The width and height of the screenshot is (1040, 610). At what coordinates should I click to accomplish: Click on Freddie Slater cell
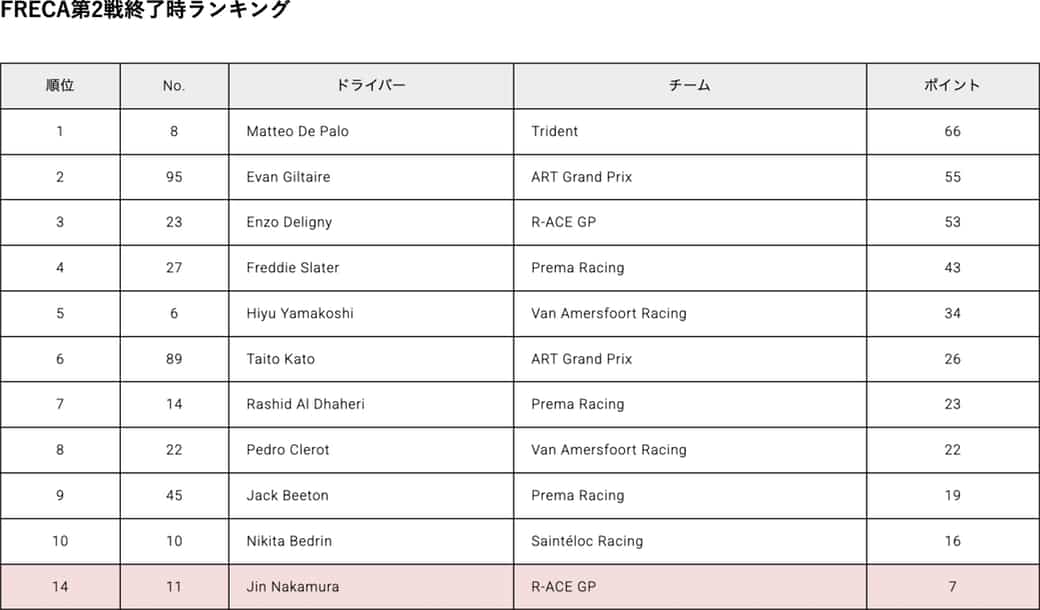[371, 268]
